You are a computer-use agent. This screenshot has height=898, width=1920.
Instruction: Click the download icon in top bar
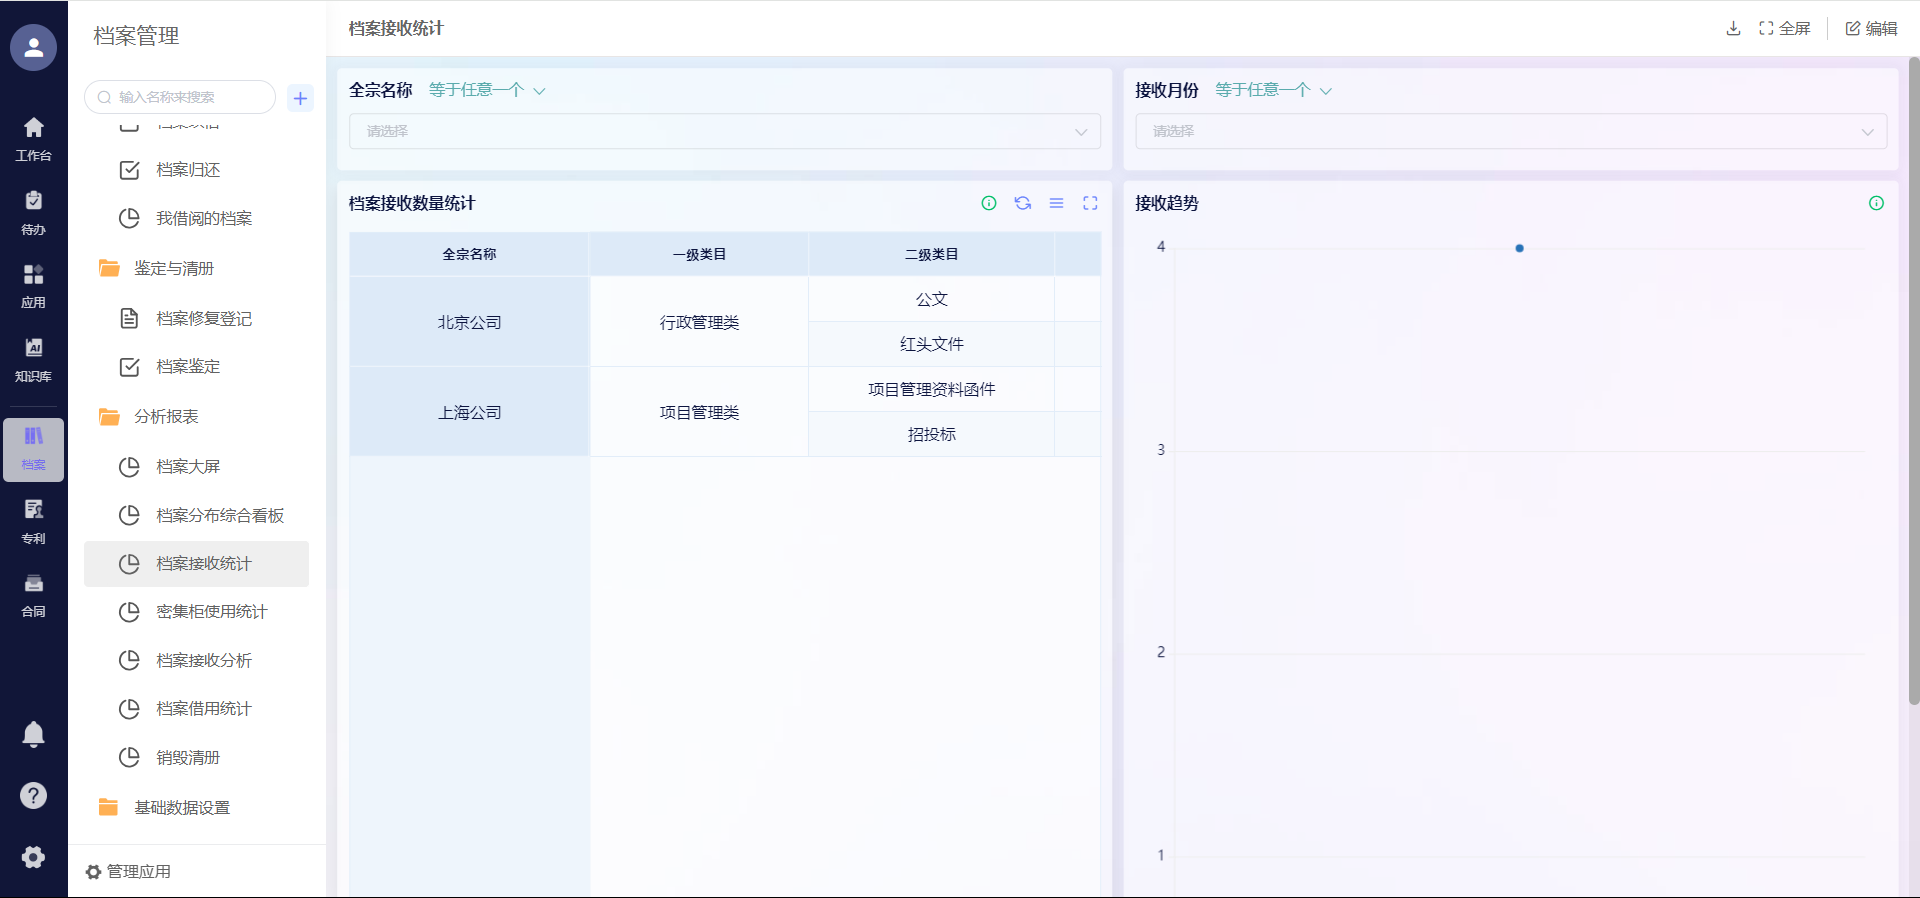1733,28
